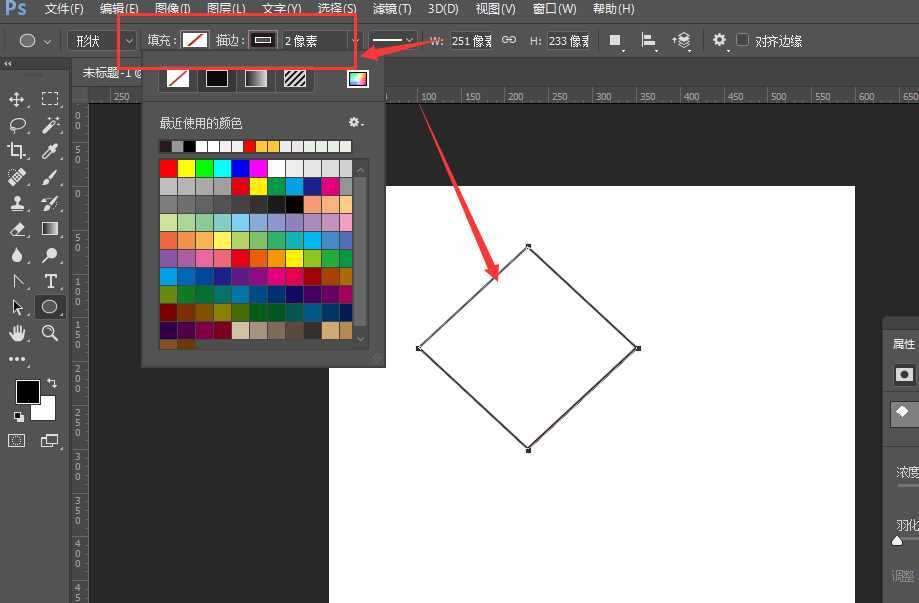Pick the Crop tool
The height and width of the screenshot is (603, 919).
(17, 151)
